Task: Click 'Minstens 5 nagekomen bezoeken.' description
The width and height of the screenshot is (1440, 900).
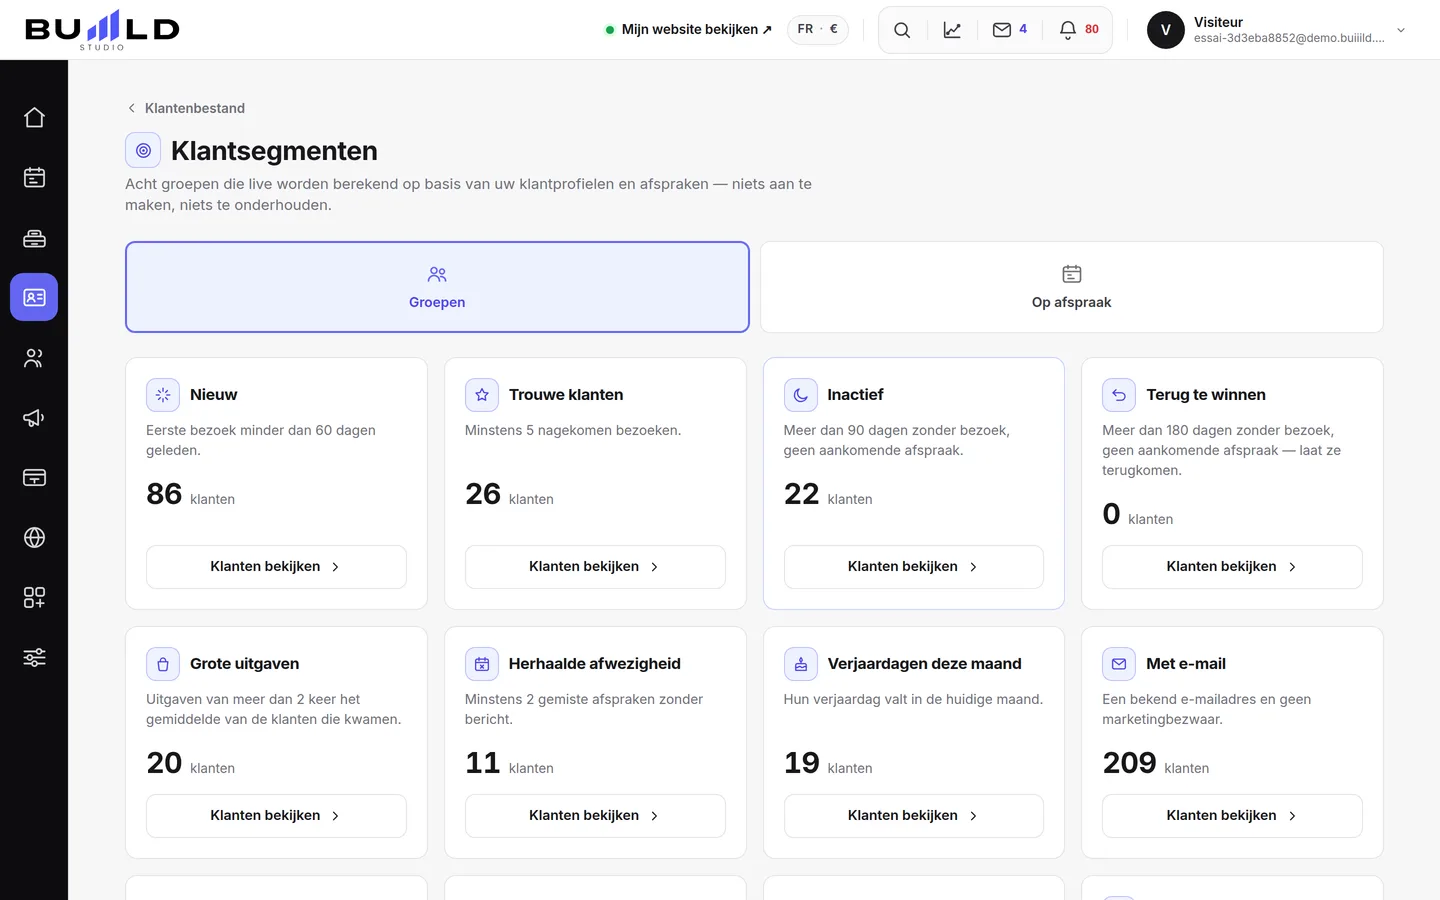Action: (573, 430)
